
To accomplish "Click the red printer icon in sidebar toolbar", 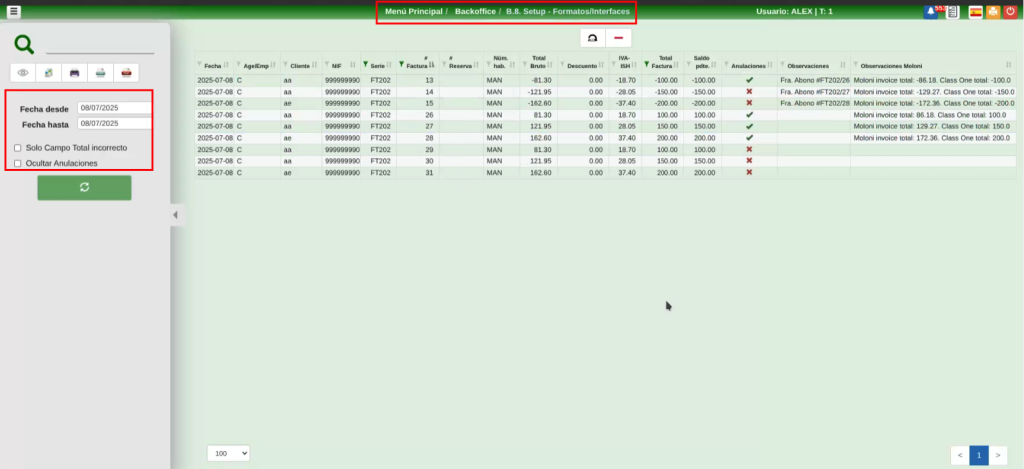I will click(x=126, y=73).
